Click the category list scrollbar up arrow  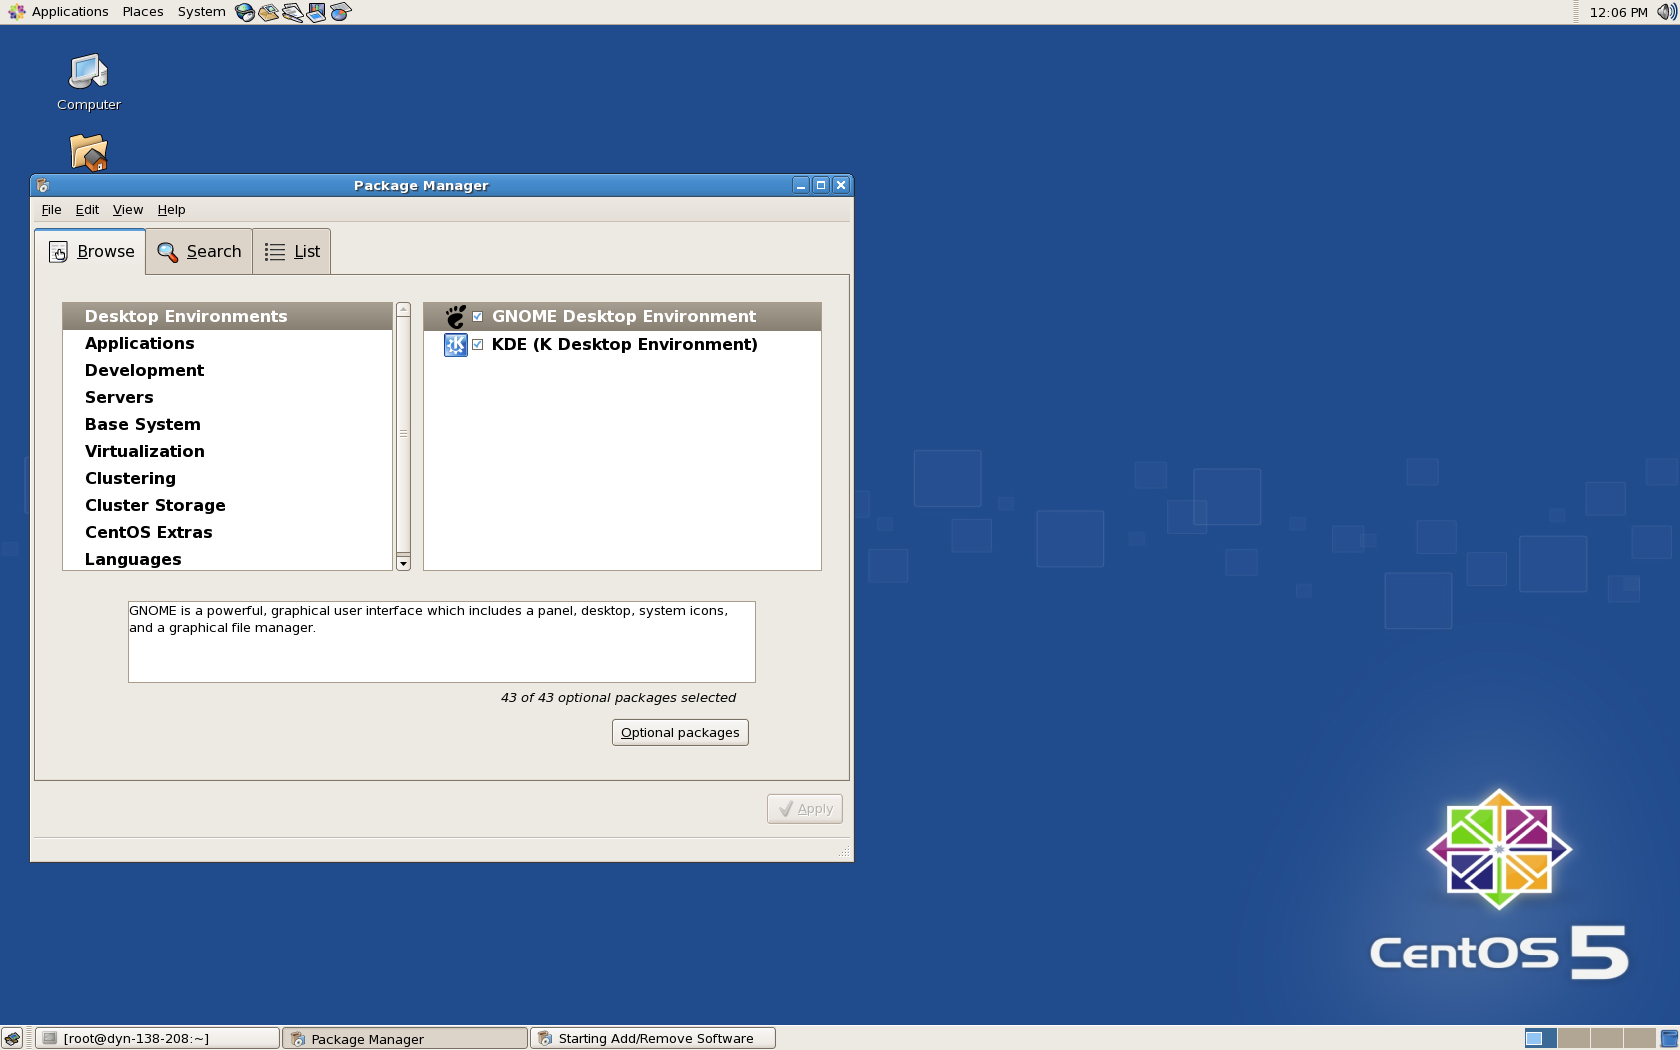coord(404,309)
